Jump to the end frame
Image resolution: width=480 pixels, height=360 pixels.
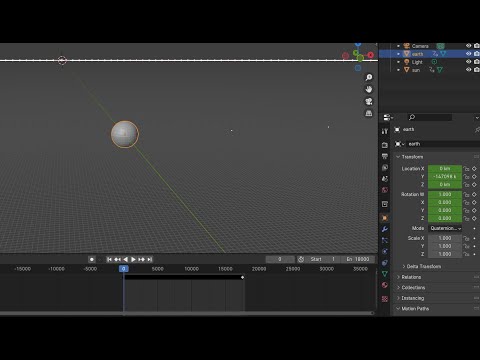150,259
